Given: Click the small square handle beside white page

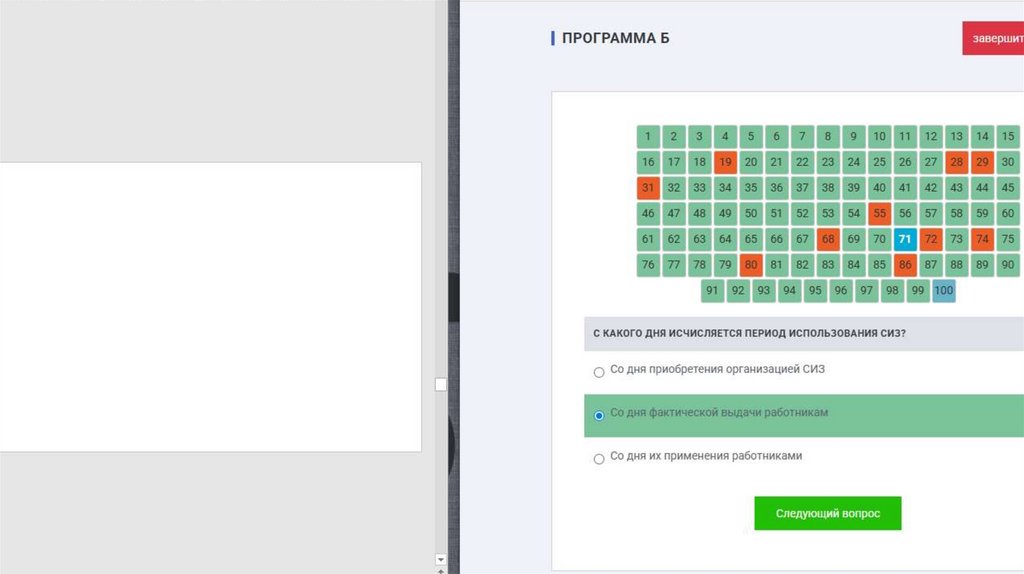Looking at the screenshot, I should (441, 385).
